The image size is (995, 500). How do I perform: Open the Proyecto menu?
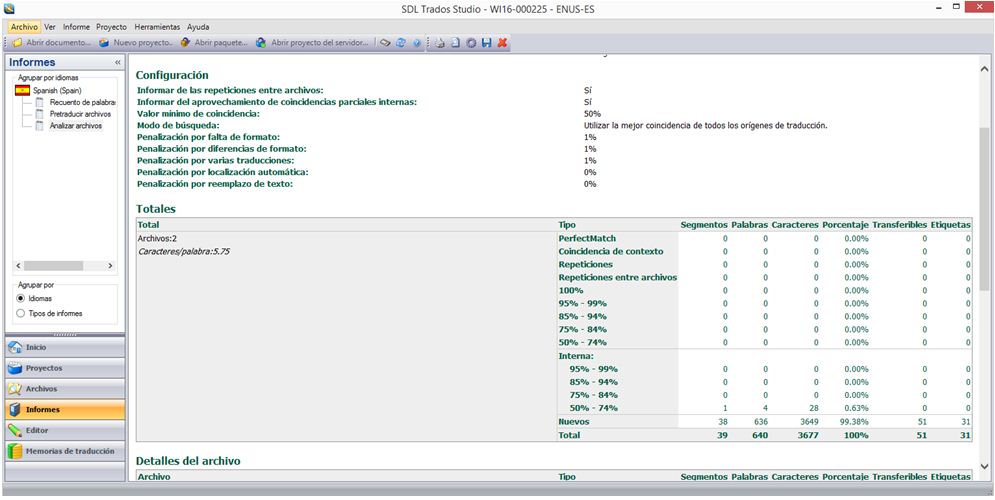tap(112, 27)
